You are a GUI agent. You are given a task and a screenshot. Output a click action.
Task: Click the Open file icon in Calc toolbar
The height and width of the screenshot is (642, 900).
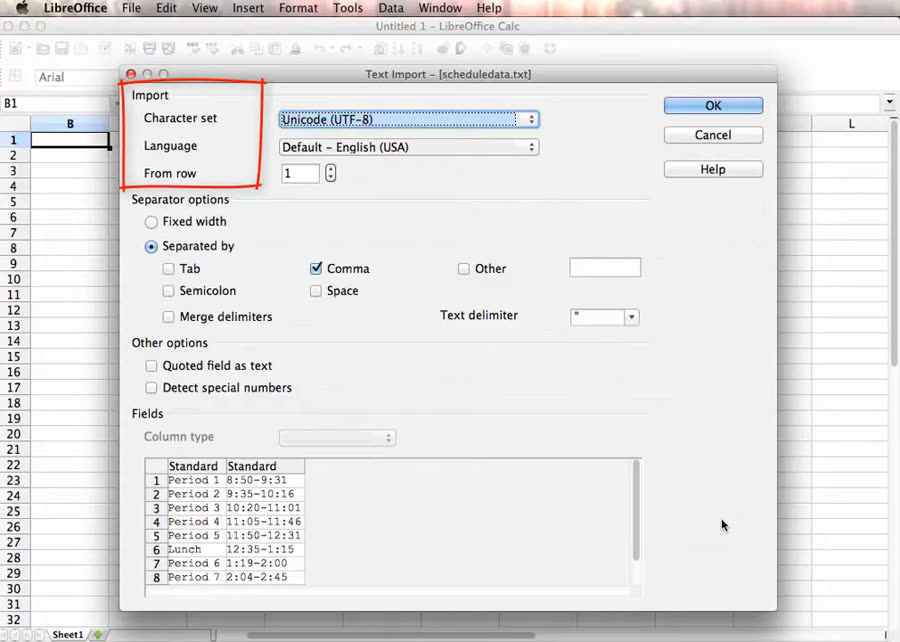42,49
